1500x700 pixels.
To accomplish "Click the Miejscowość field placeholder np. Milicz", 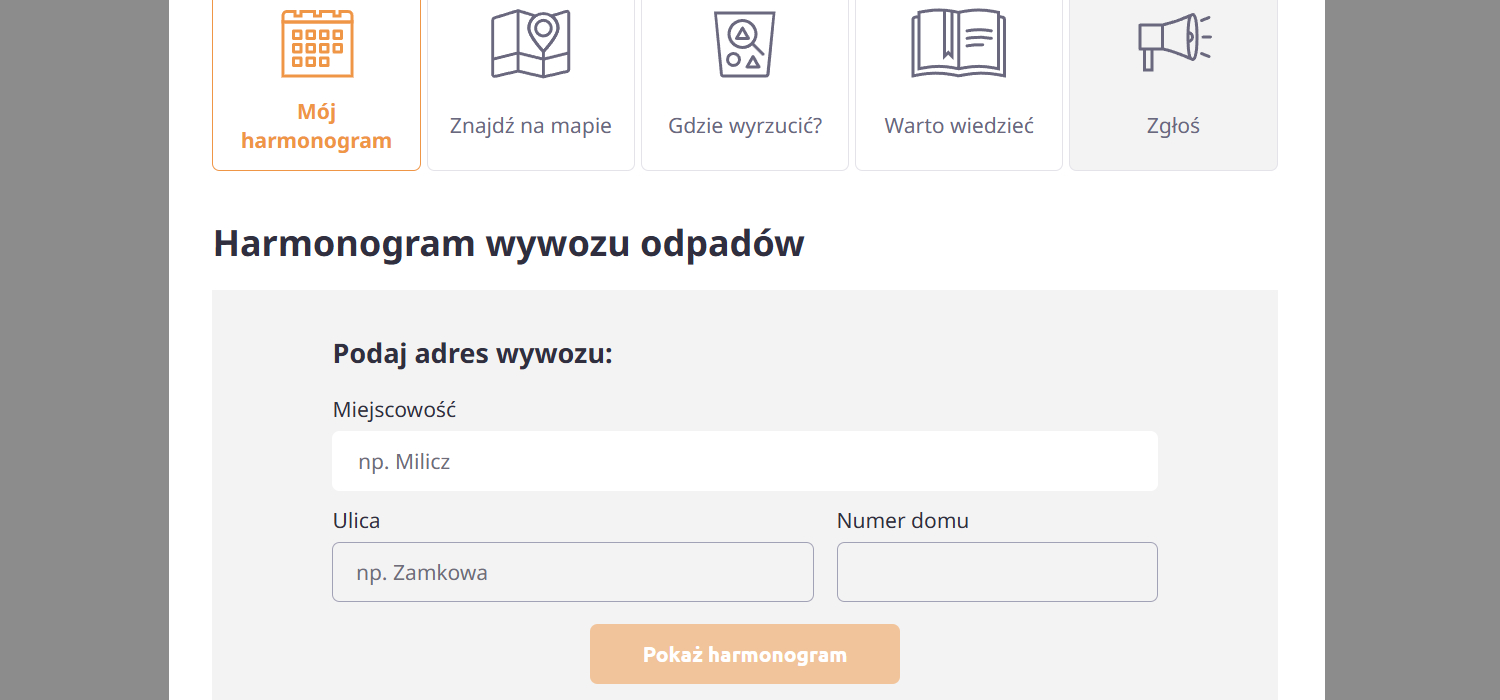I will [x=405, y=461].
